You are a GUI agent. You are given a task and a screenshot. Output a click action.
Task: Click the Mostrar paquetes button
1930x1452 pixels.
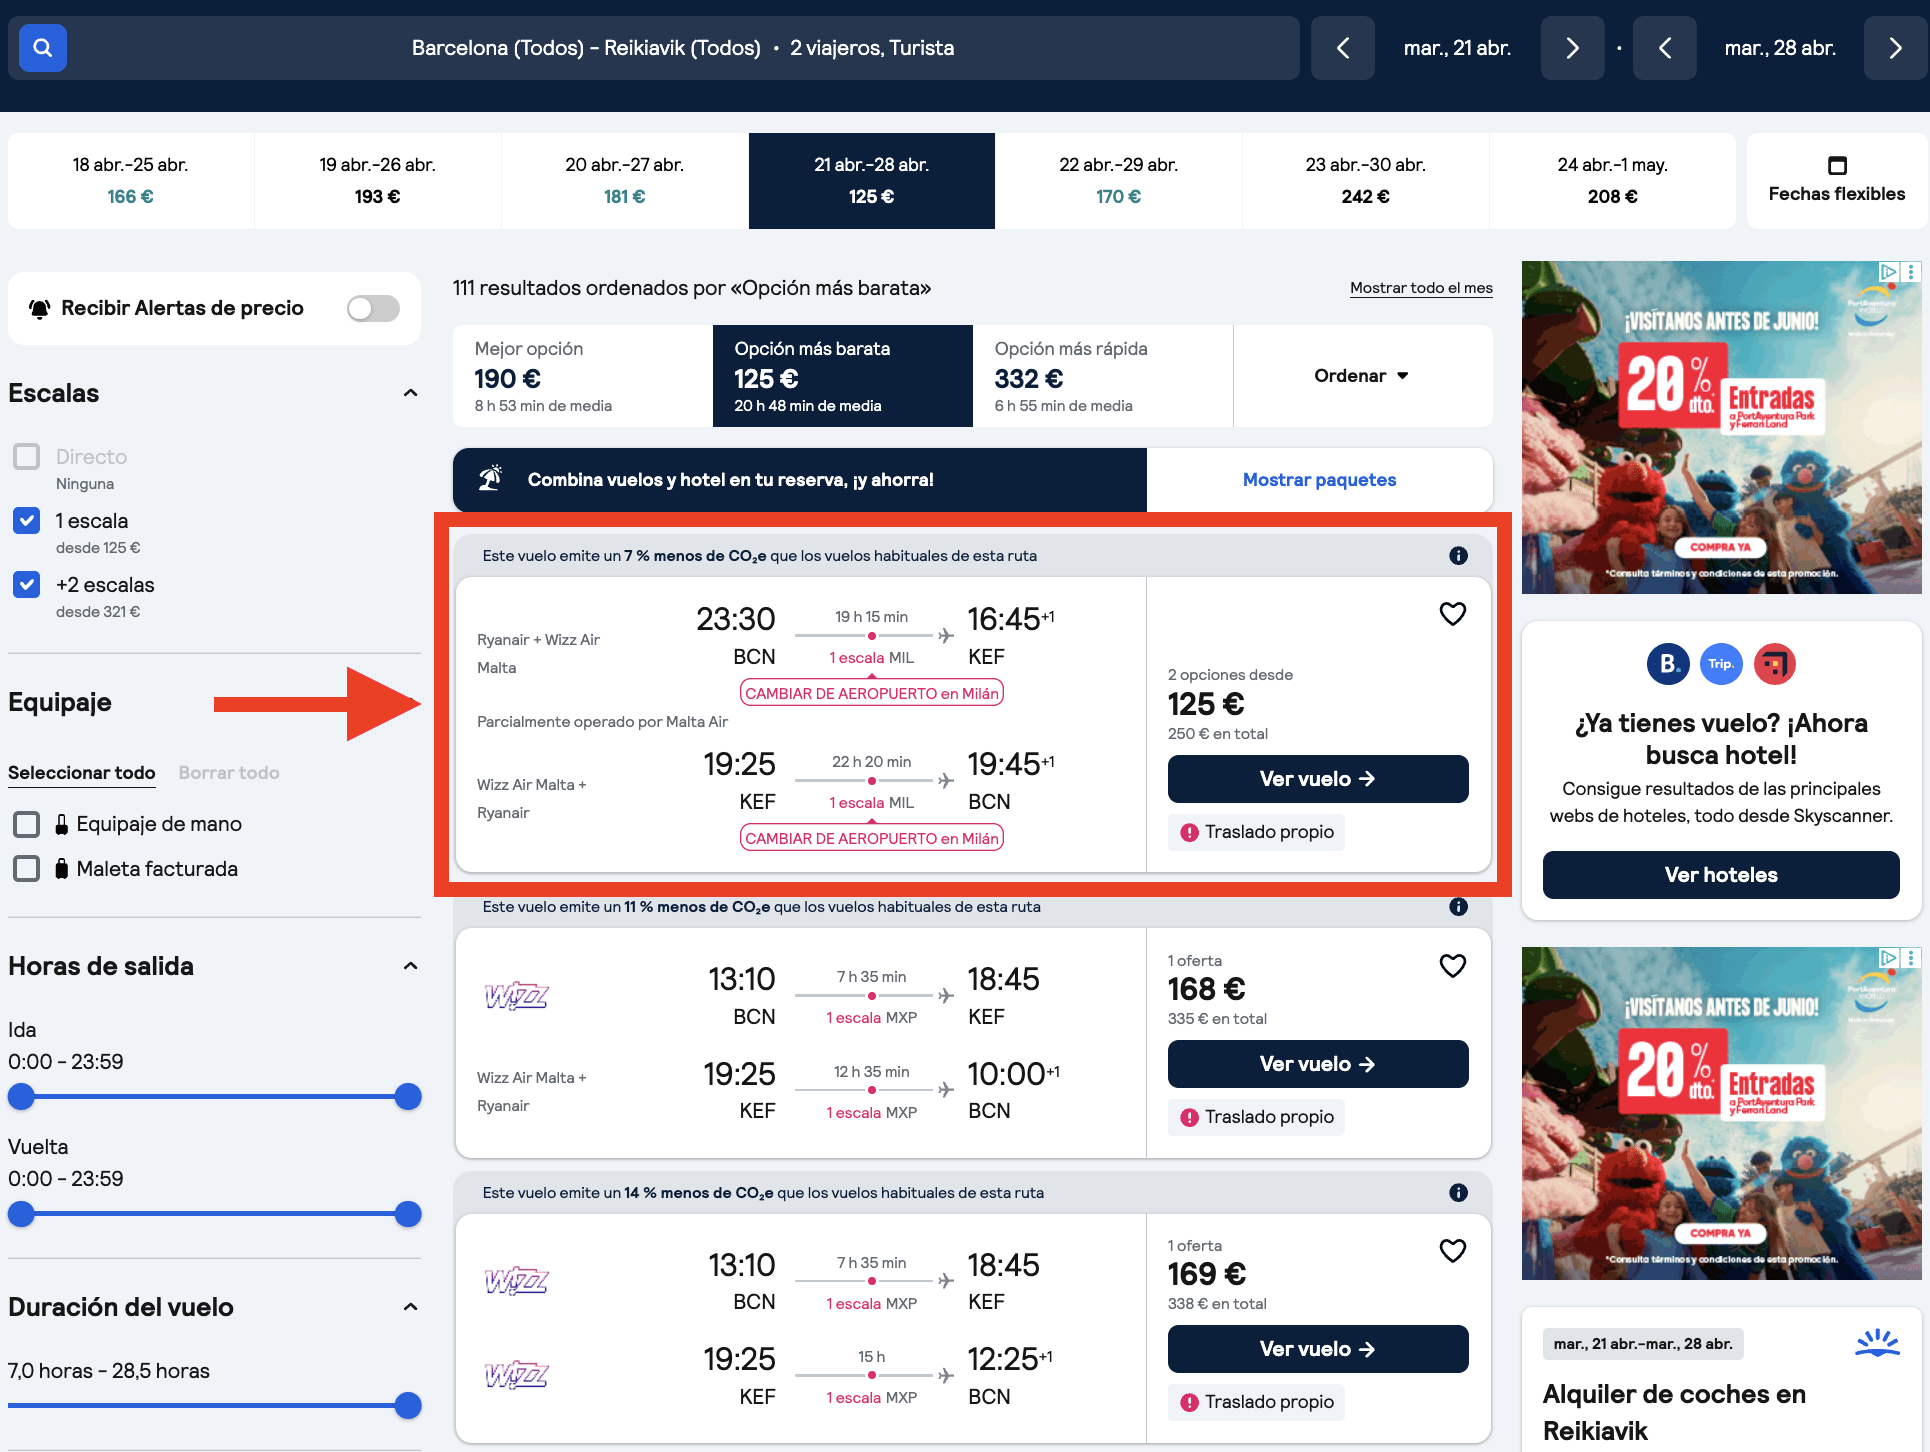tap(1320, 480)
